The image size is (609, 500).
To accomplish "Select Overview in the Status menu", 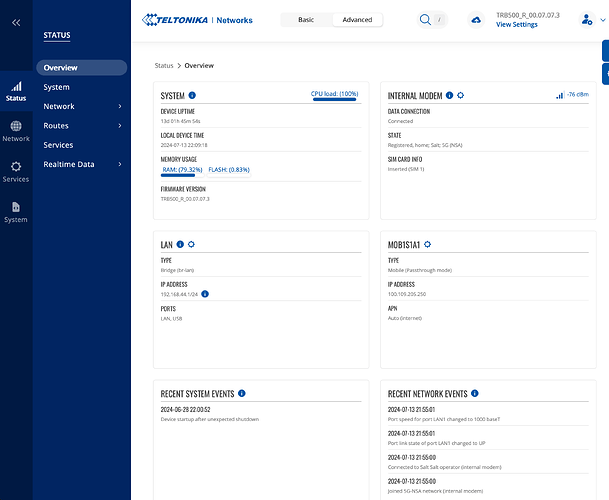I will [82, 68].
